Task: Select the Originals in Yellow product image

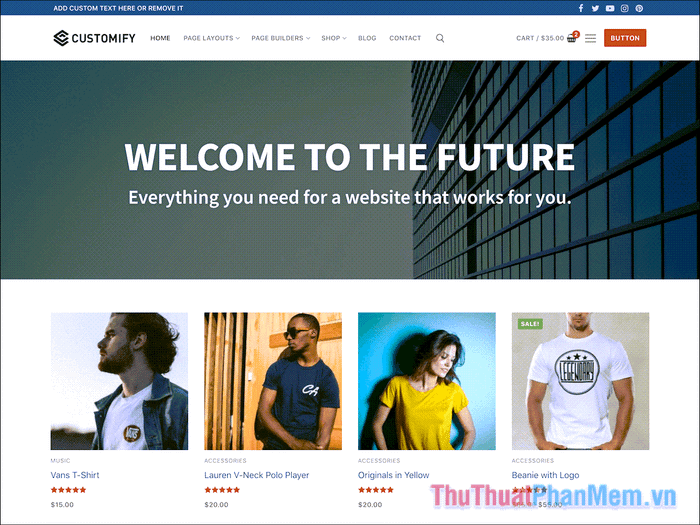Action: [x=426, y=381]
